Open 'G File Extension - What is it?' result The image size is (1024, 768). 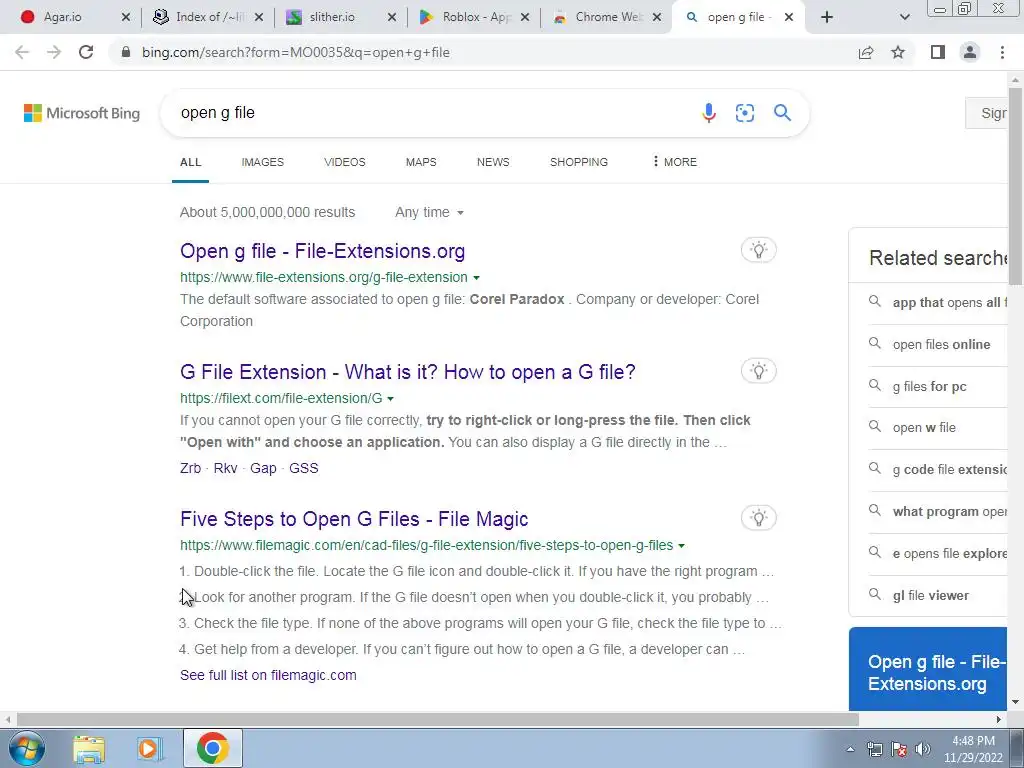(x=408, y=372)
